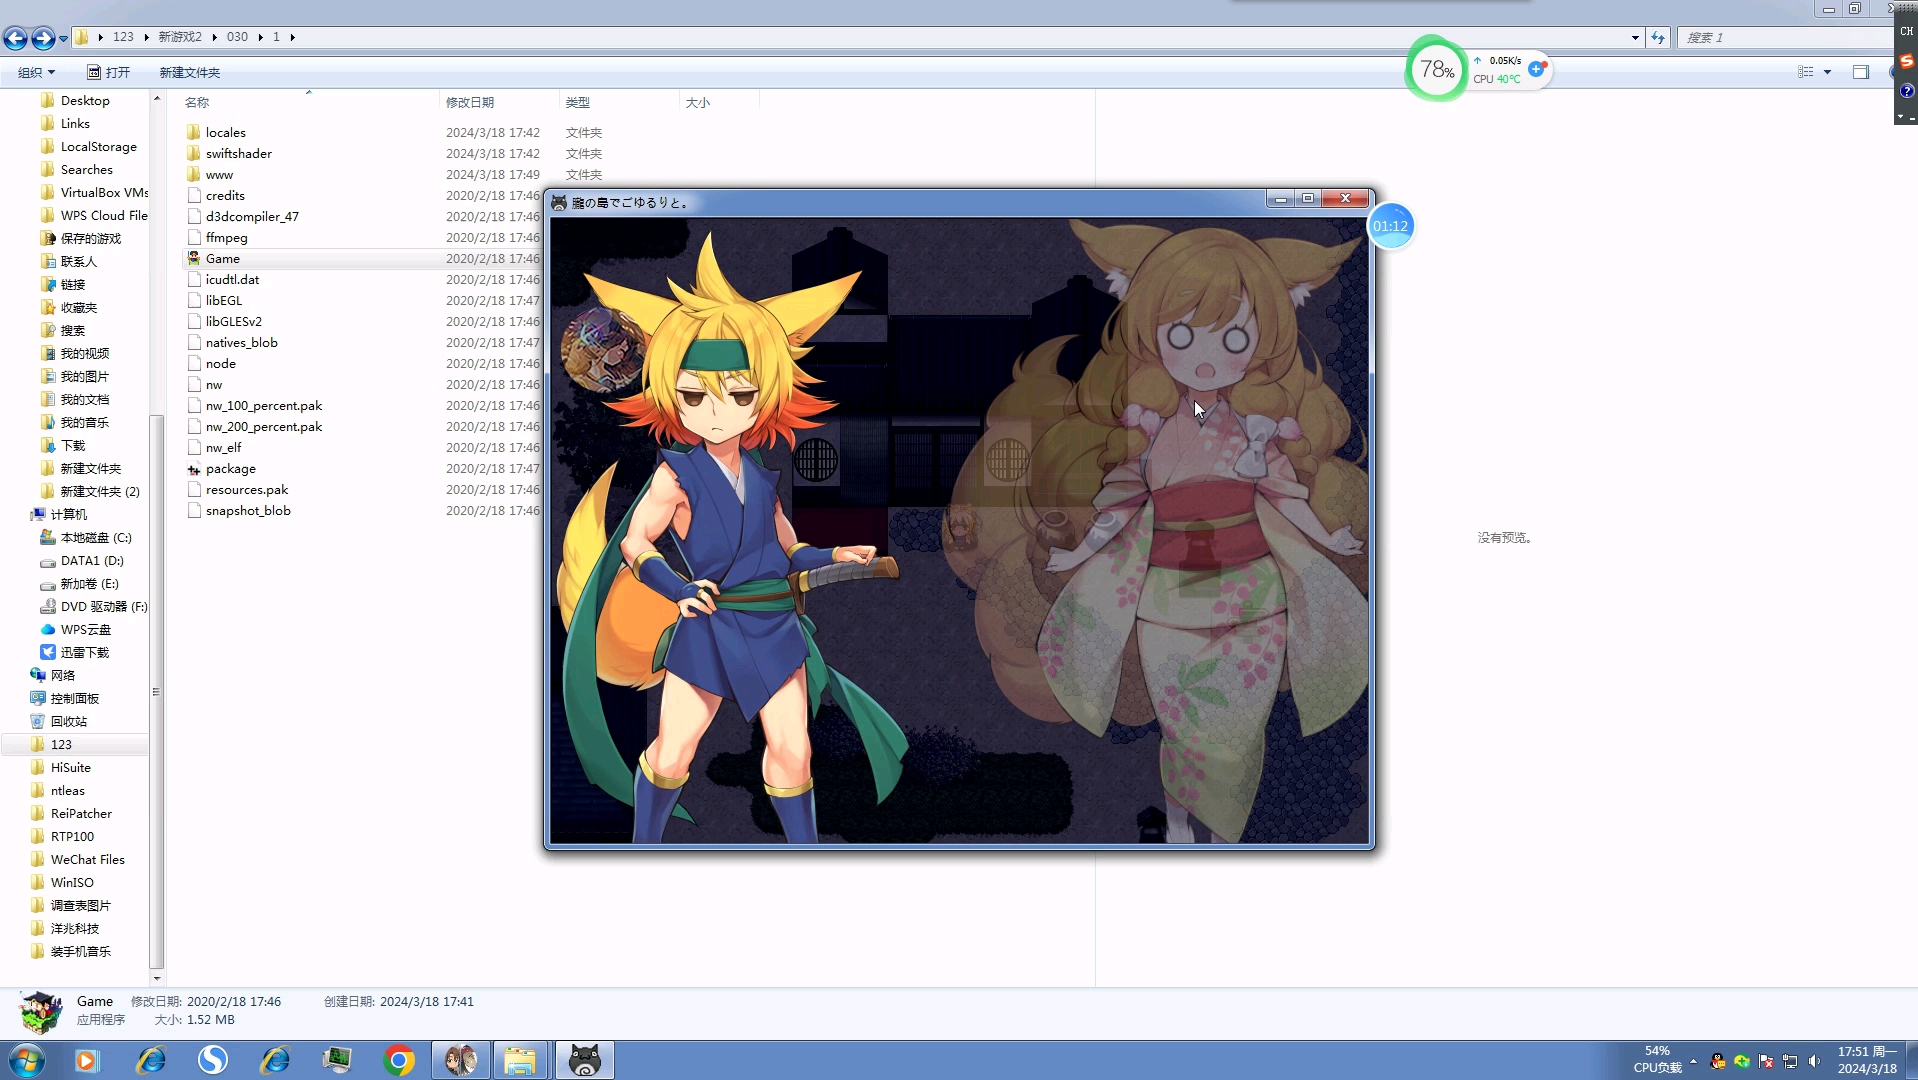Open 回收站 in navigation tree
This screenshot has height=1080, width=1918.
point(68,722)
